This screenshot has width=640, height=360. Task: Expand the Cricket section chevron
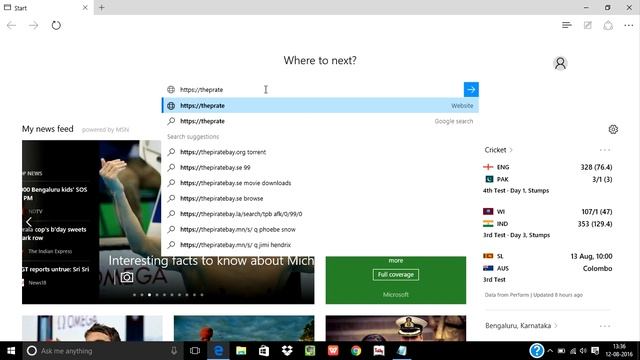point(511,150)
